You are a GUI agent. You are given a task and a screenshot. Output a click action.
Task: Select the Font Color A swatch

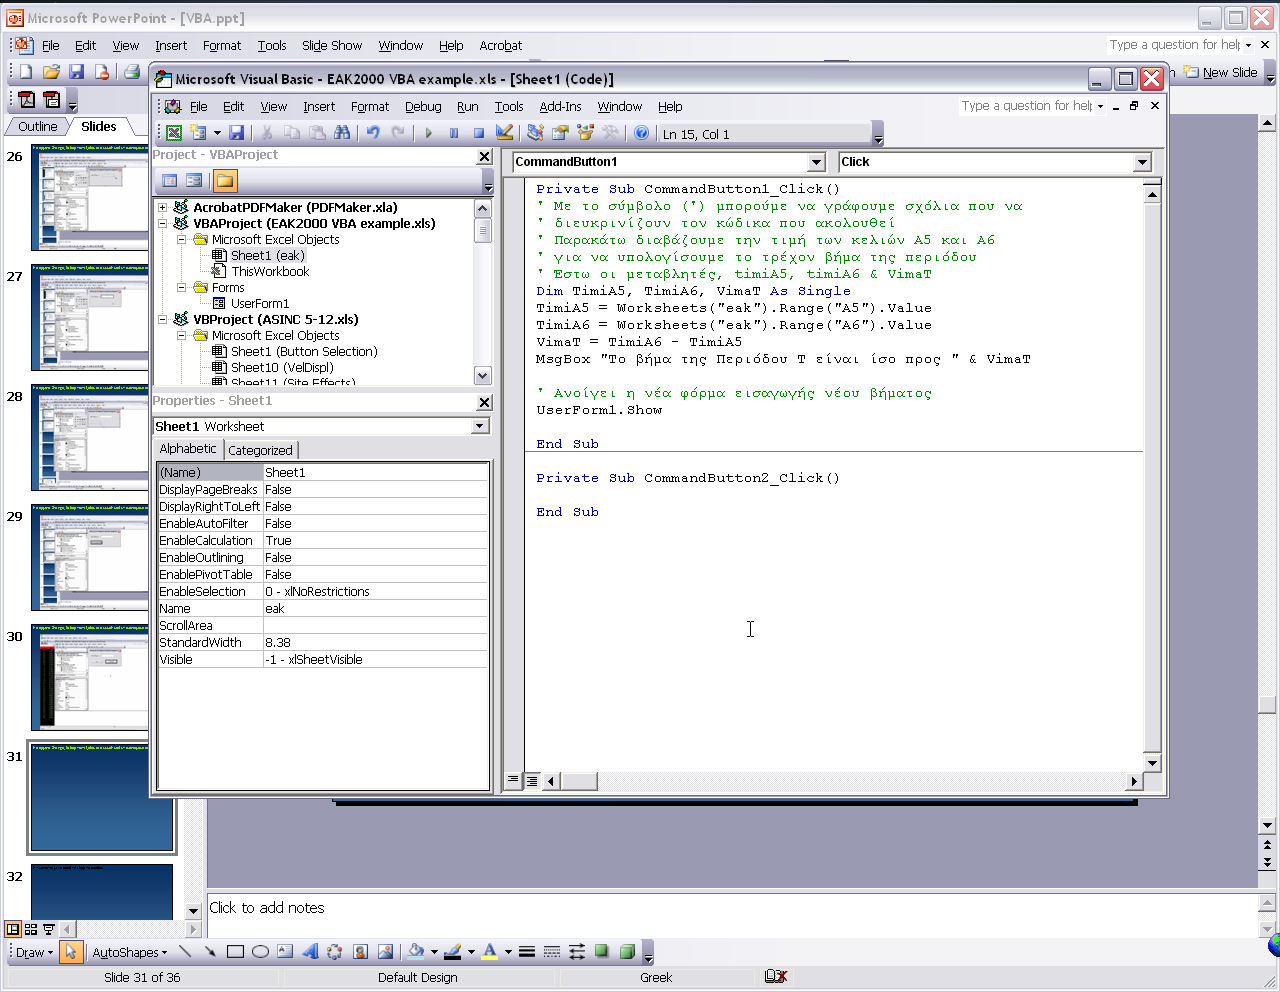(490, 952)
